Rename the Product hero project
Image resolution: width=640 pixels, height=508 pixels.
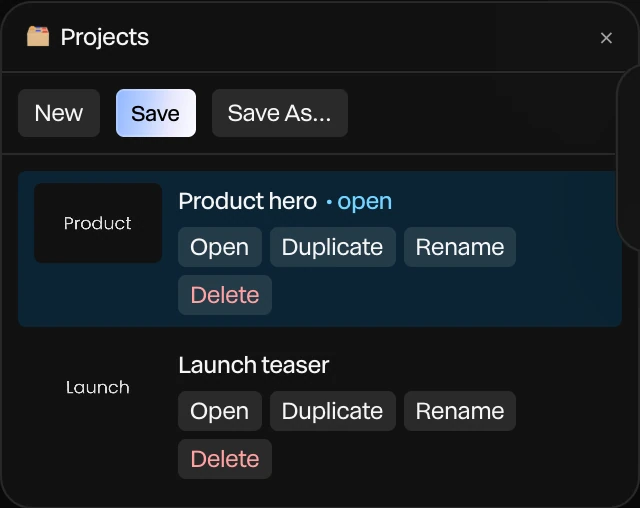460,247
